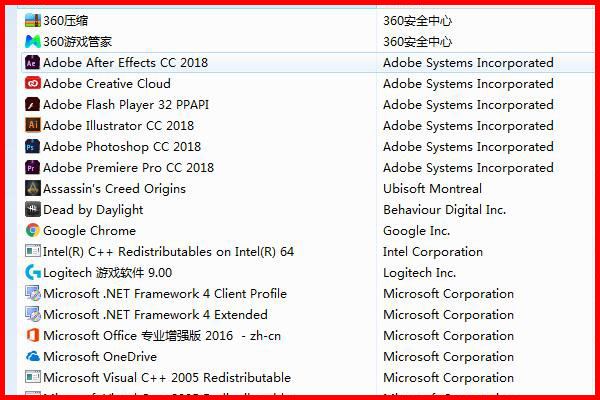
Task: Click the Ubisoft Montreal publisher cell
Action: [x=432, y=189]
